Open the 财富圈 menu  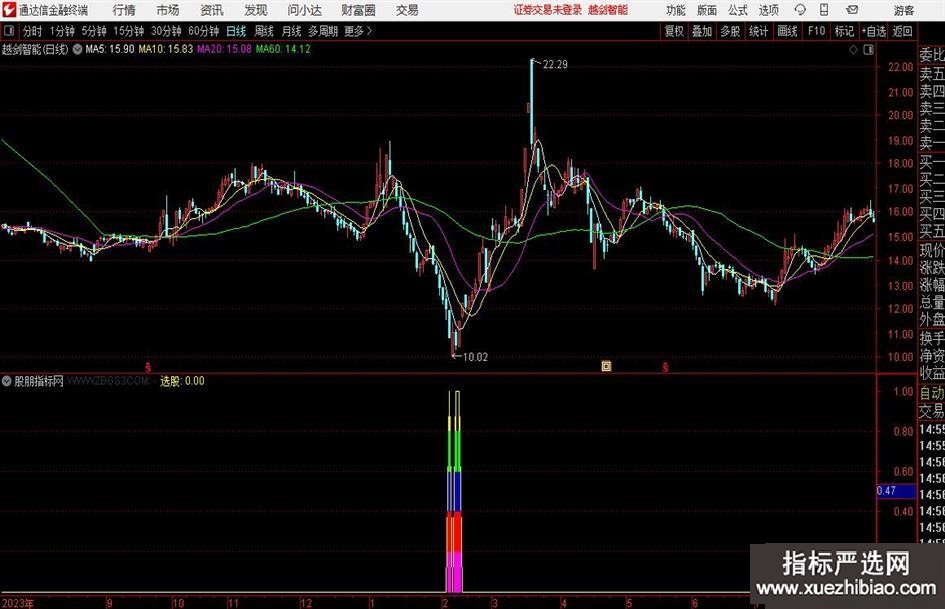point(358,10)
